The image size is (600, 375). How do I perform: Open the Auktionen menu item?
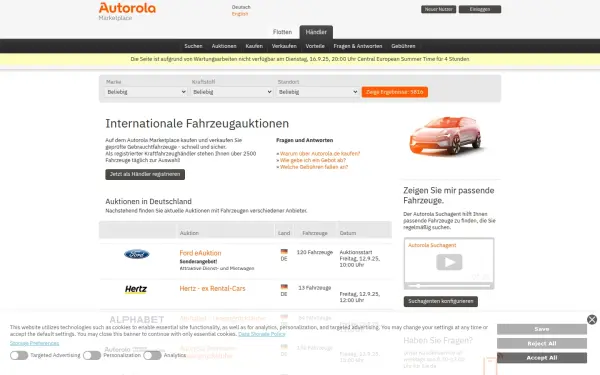point(224,46)
